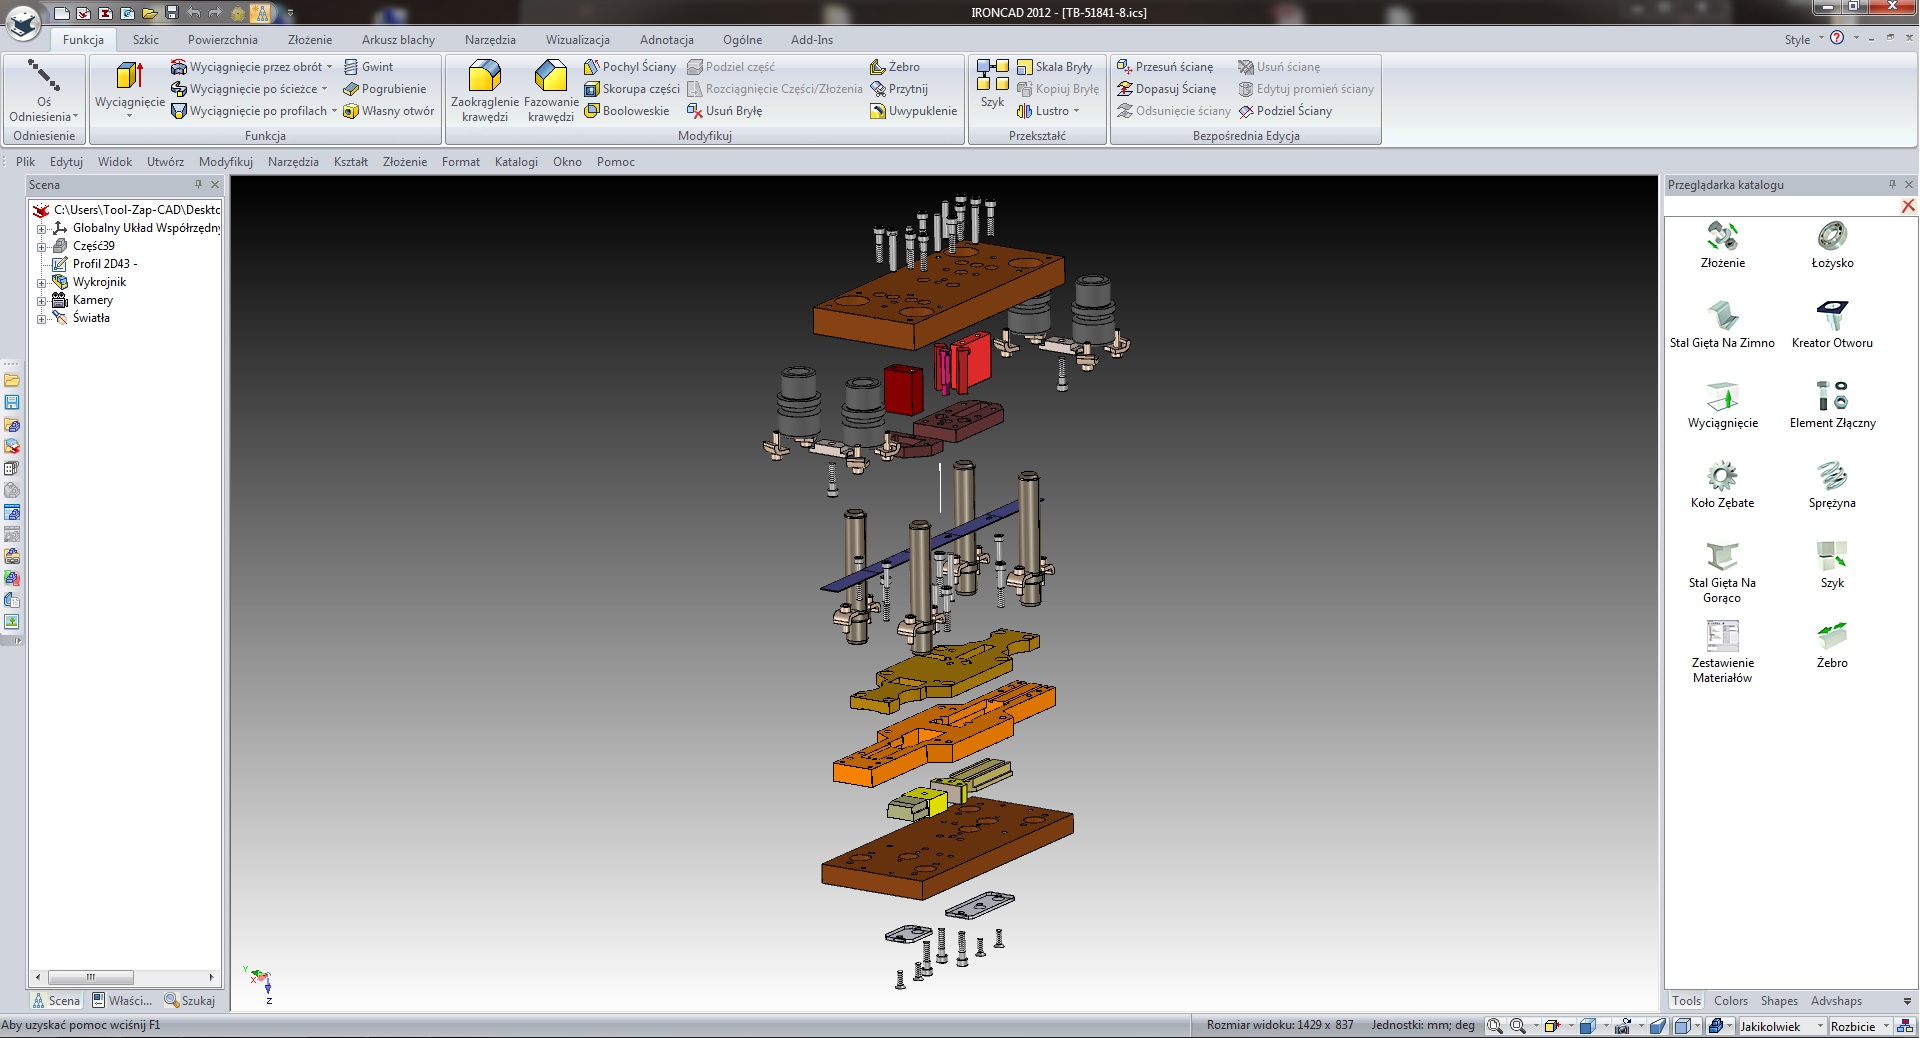Click the Żebro ribbon tool

pyautogui.click(x=895, y=67)
